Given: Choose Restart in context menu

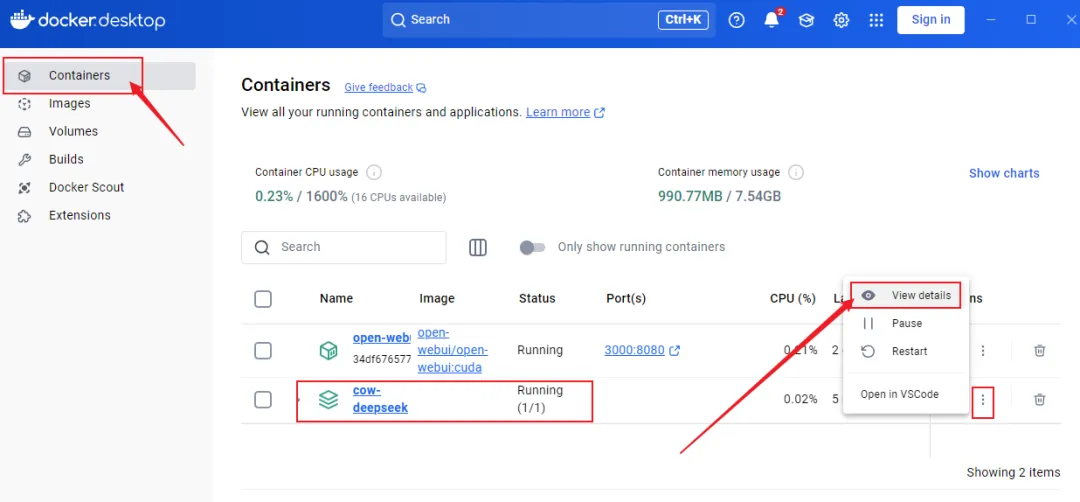Looking at the screenshot, I should pos(906,351).
